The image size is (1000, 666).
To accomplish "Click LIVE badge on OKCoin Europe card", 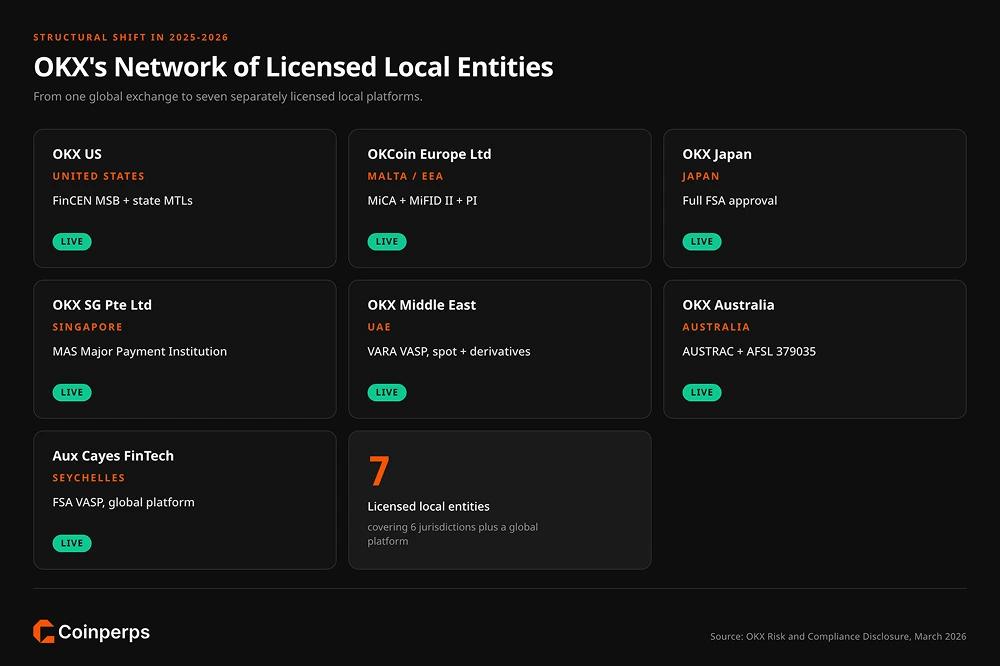I will pyautogui.click(x=387, y=242).
